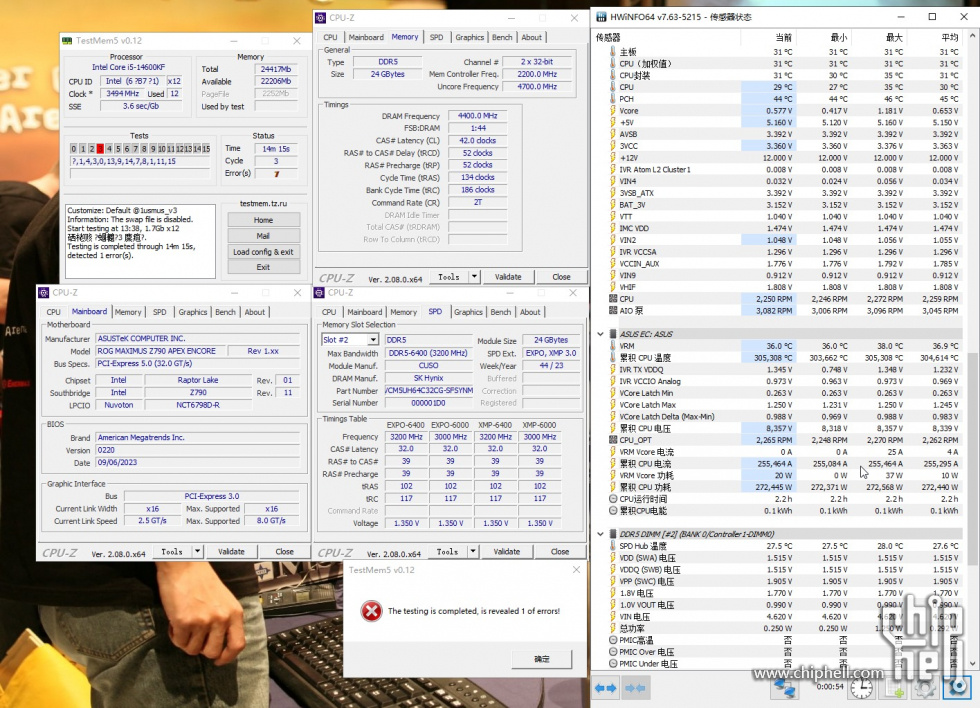Click the chip icon of ASUS EC group
Viewport: 980px width, 708px height.
click(613, 334)
